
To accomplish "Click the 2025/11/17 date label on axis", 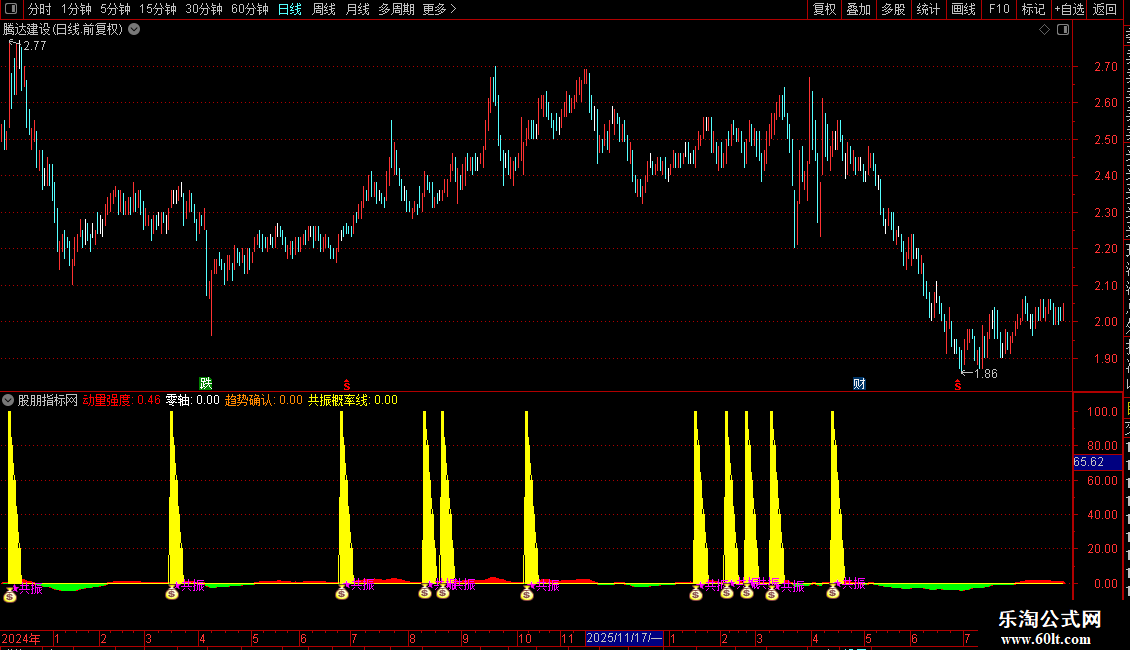I will click(x=624, y=638).
